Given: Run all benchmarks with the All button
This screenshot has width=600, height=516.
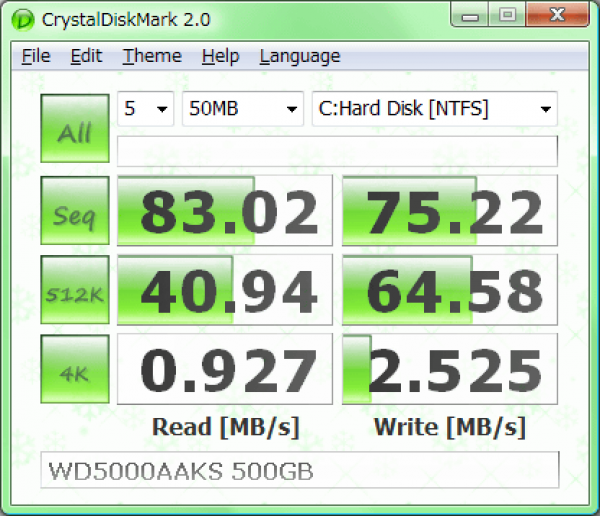Looking at the screenshot, I should tap(75, 128).
